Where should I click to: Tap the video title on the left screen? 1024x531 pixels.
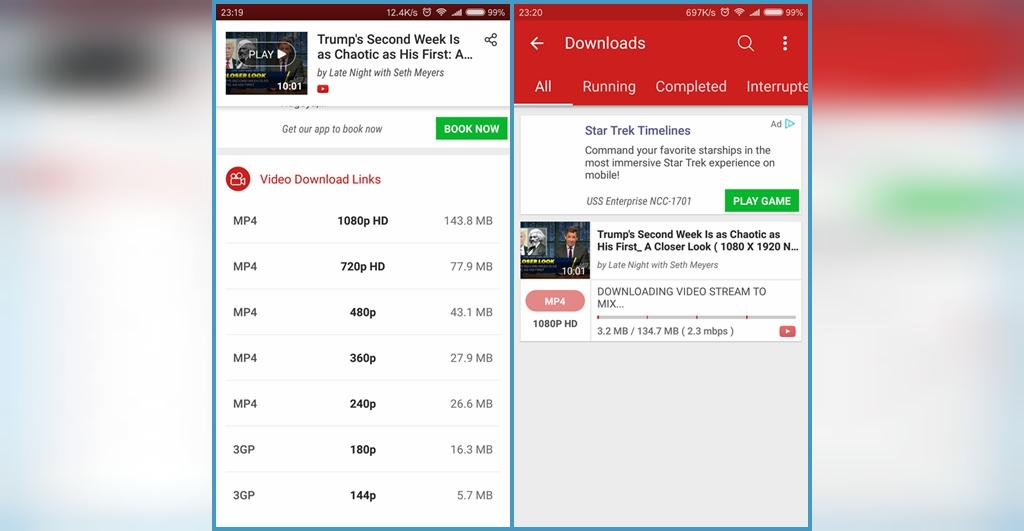pos(394,47)
